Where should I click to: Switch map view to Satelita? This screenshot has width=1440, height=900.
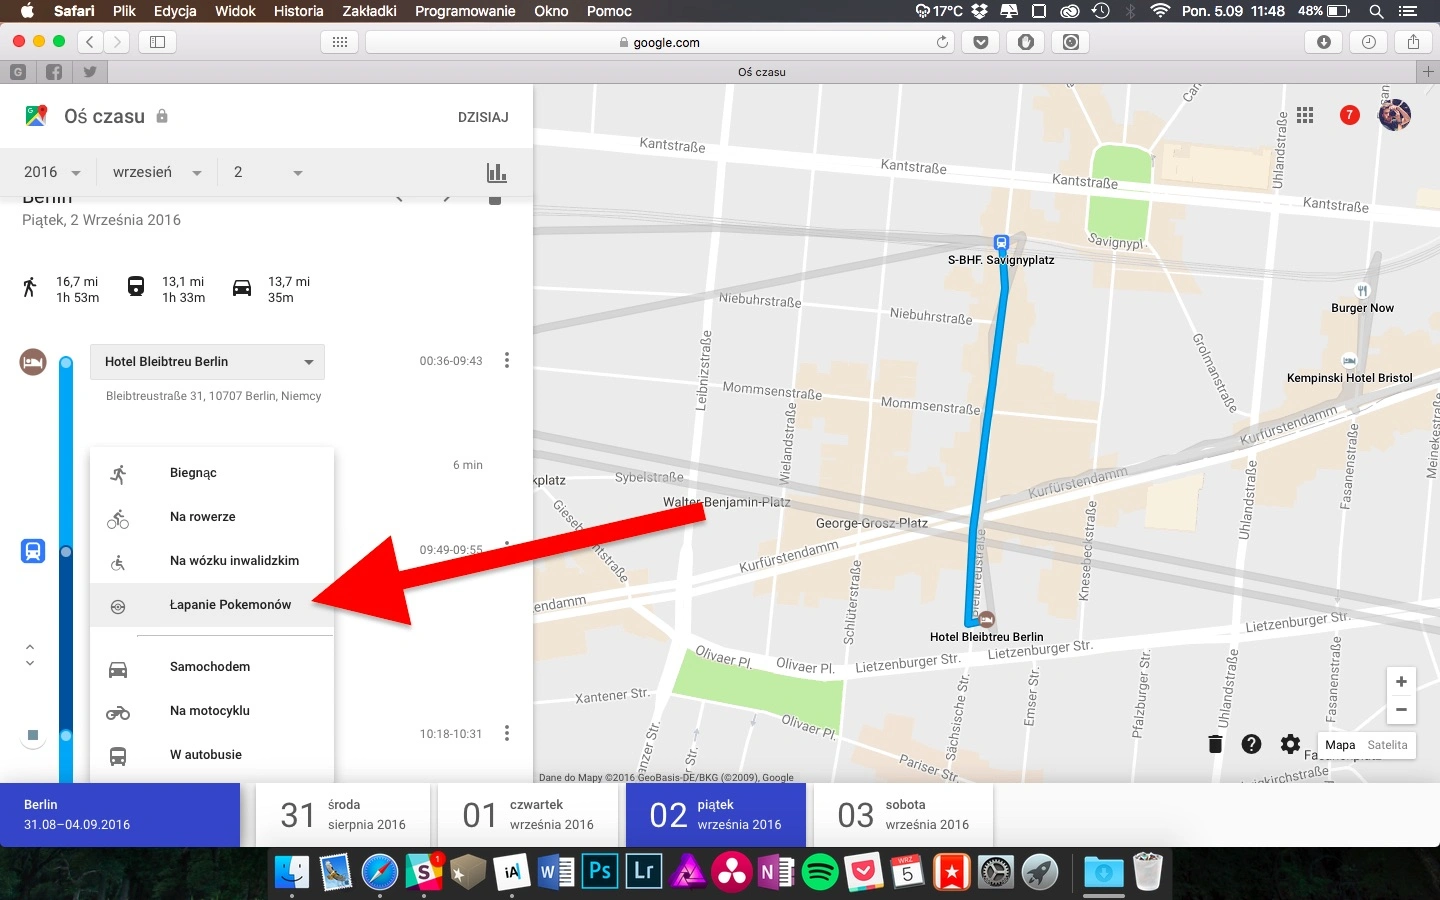pyautogui.click(x=1387, y=745)
